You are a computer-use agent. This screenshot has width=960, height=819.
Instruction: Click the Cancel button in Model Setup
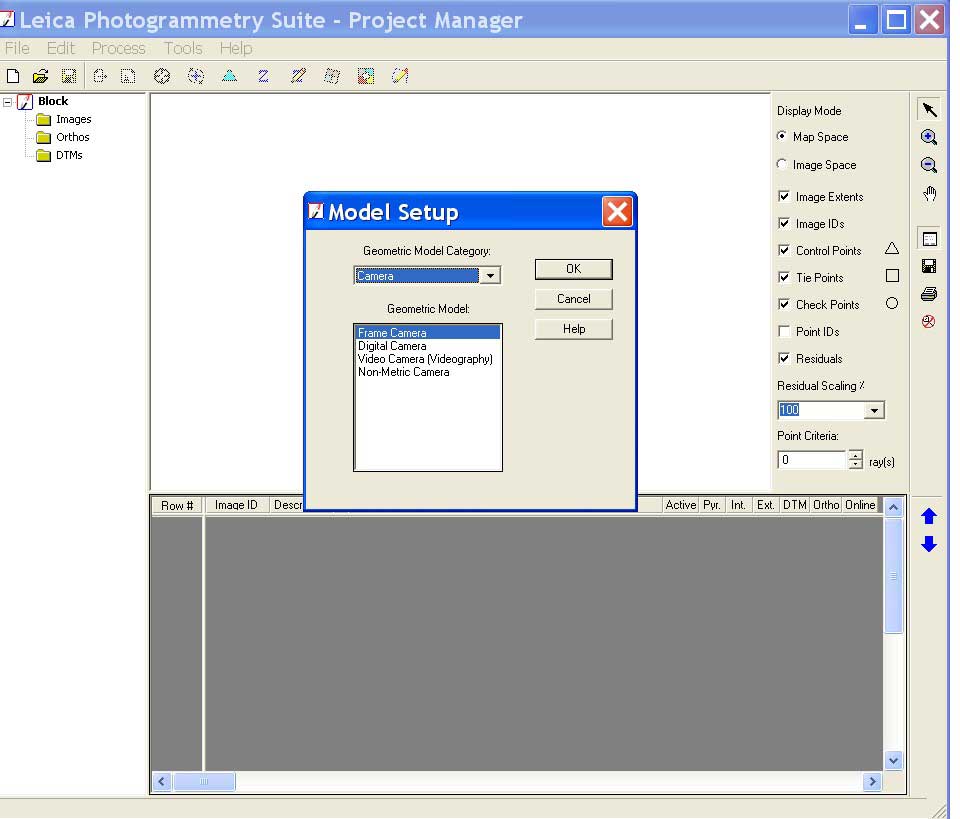573,299
